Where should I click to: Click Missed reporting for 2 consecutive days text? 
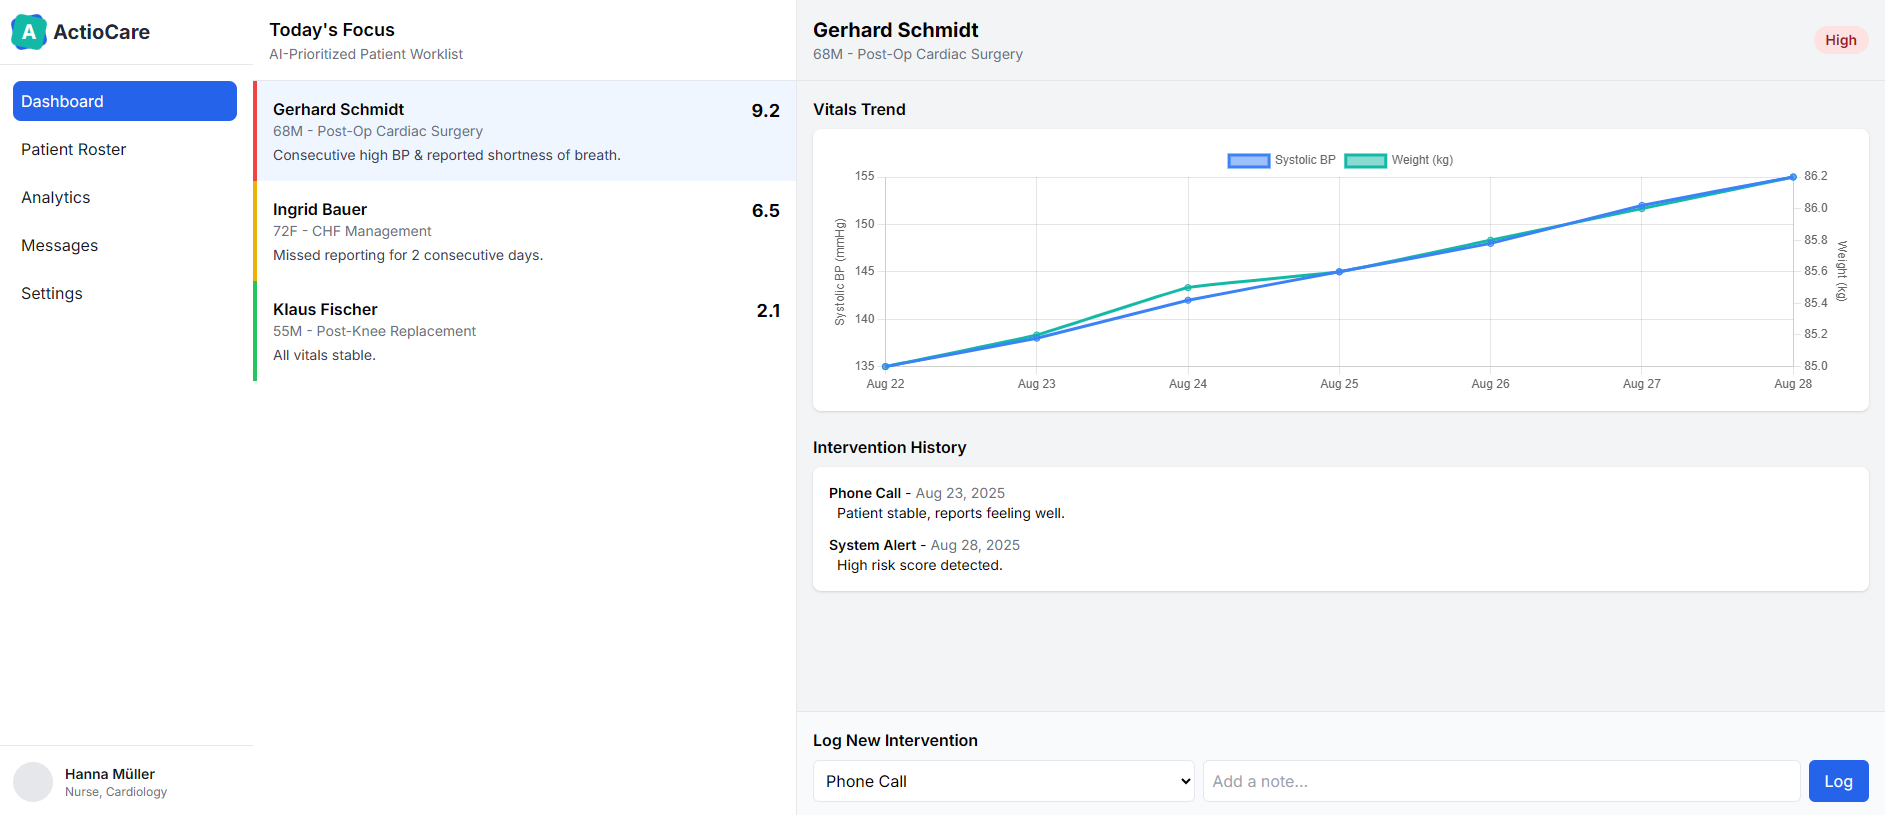408,255
